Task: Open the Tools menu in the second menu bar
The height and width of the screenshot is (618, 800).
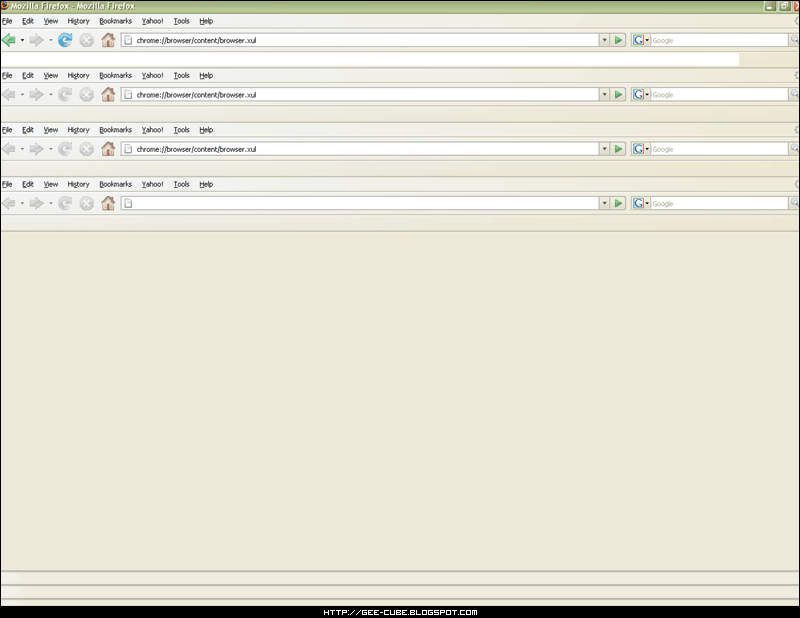Action: tap(182, 76)
